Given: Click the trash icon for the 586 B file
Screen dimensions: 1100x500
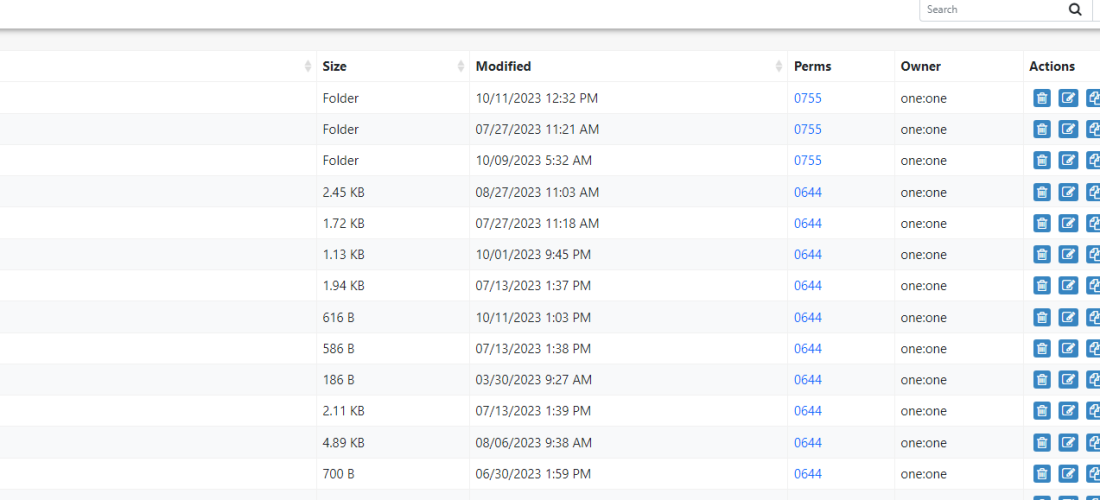Looking at the screenshot, I should click(x=1042, y=348).
